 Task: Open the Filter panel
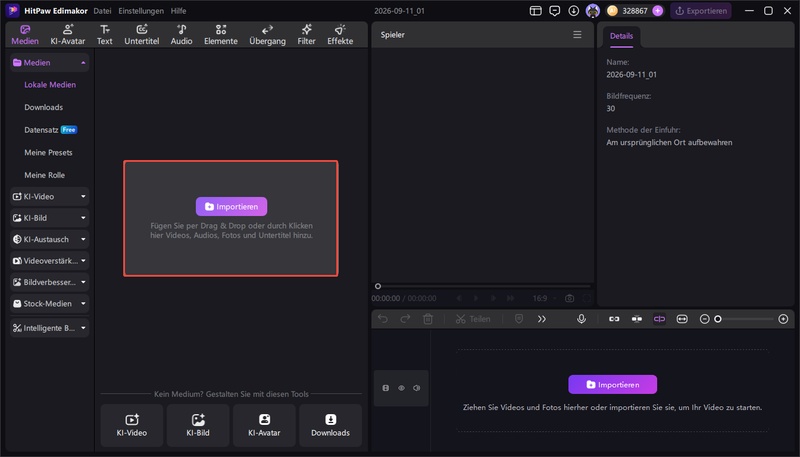(x=307, y=35)
